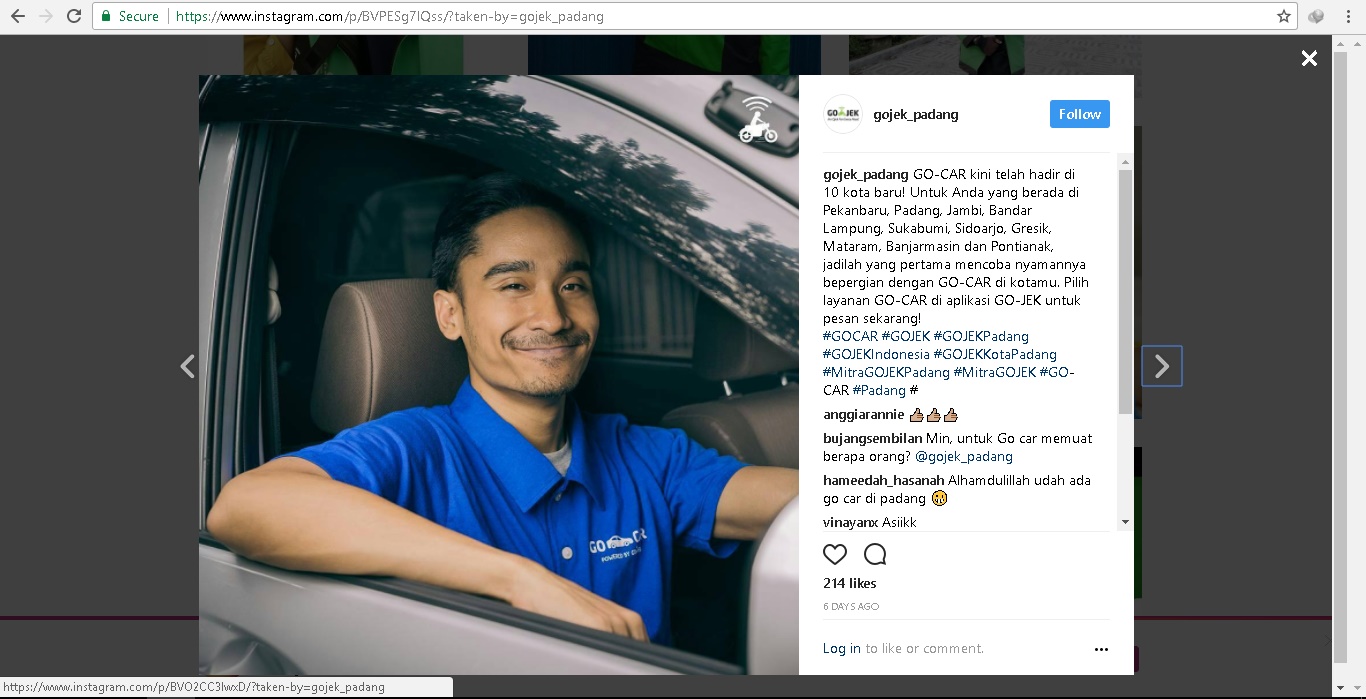This screenshot has width=1366, height=699.
Task: Open the #MitraGOJEKPadang hashtag
Action: (886, 372)
